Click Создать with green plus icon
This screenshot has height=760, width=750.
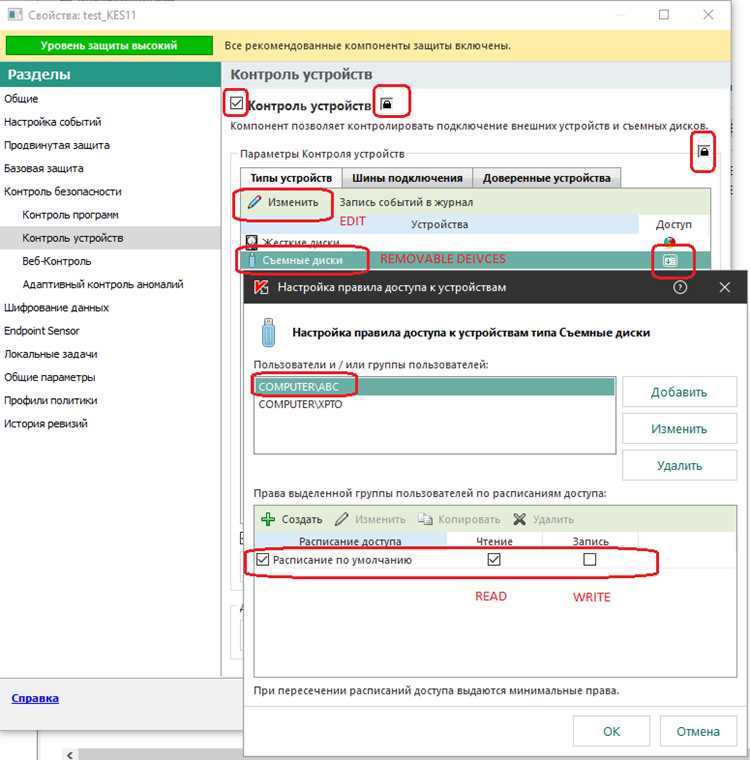pyautogui.click(x=291, y=519)
